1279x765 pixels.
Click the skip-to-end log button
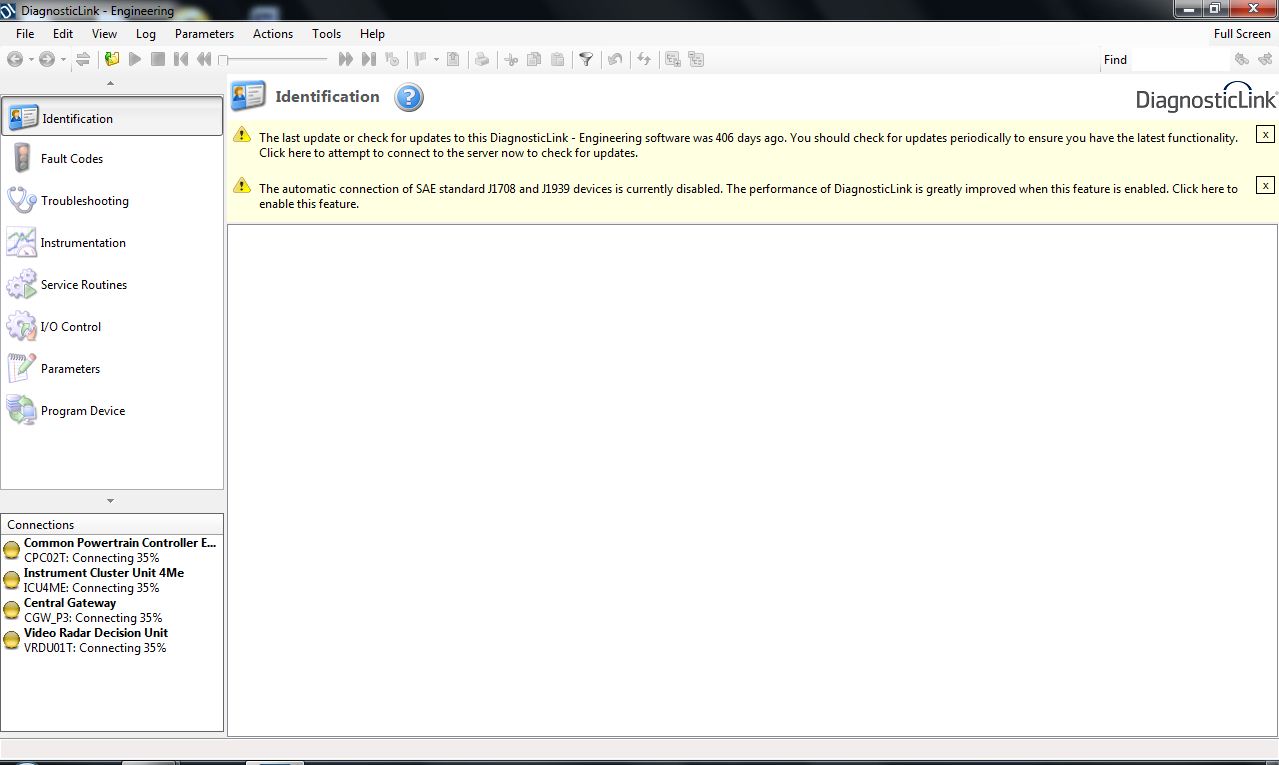pos(369,59)
